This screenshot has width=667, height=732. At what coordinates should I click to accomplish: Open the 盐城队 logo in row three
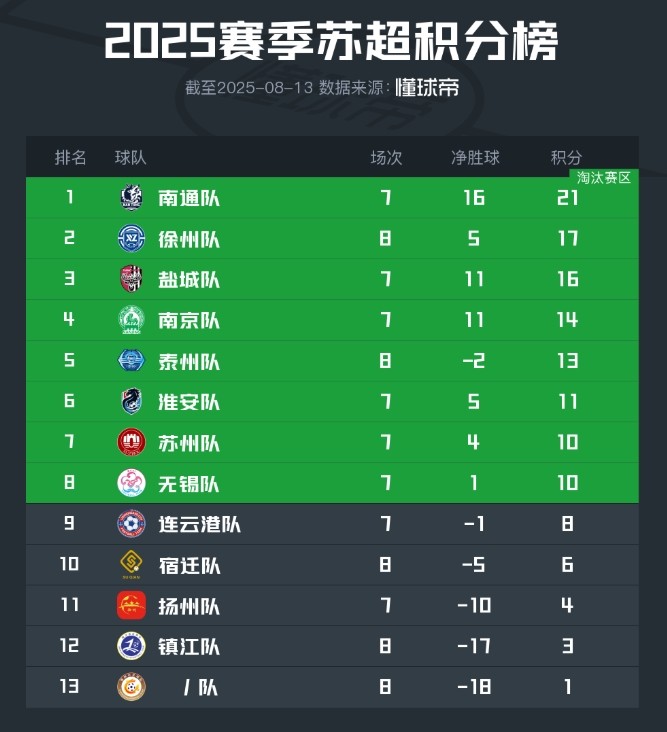[x=131, y=279]
